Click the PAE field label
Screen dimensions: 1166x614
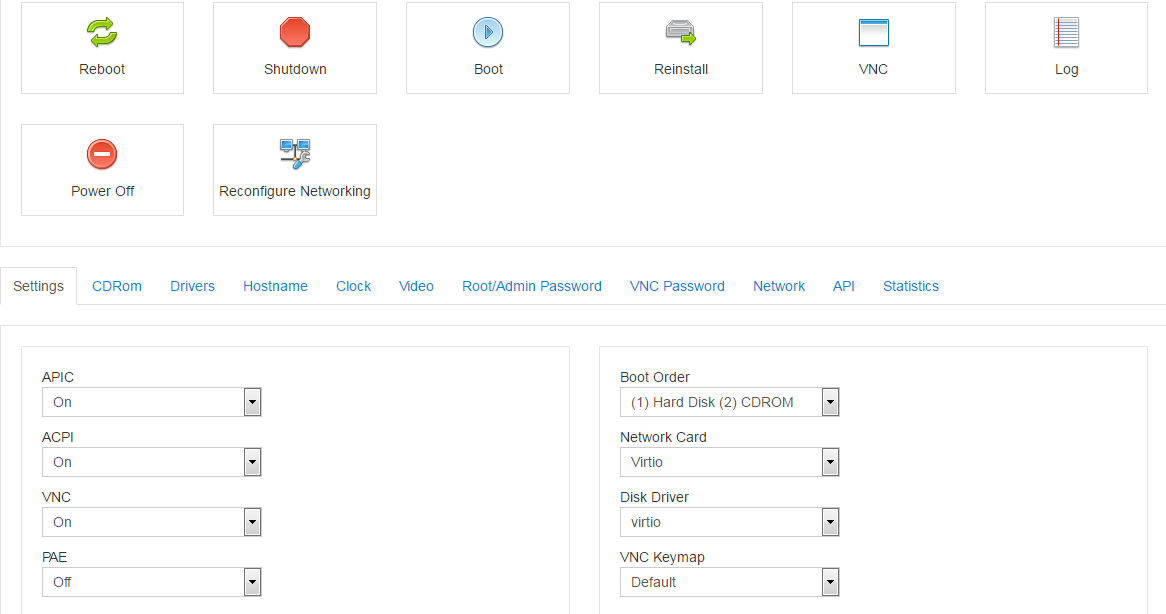point(54,557)
